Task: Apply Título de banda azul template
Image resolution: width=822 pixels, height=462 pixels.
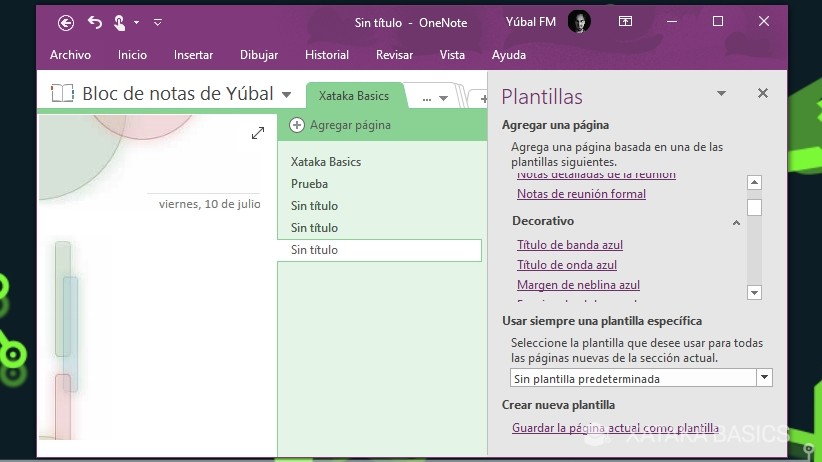Action: pos(570,245)
